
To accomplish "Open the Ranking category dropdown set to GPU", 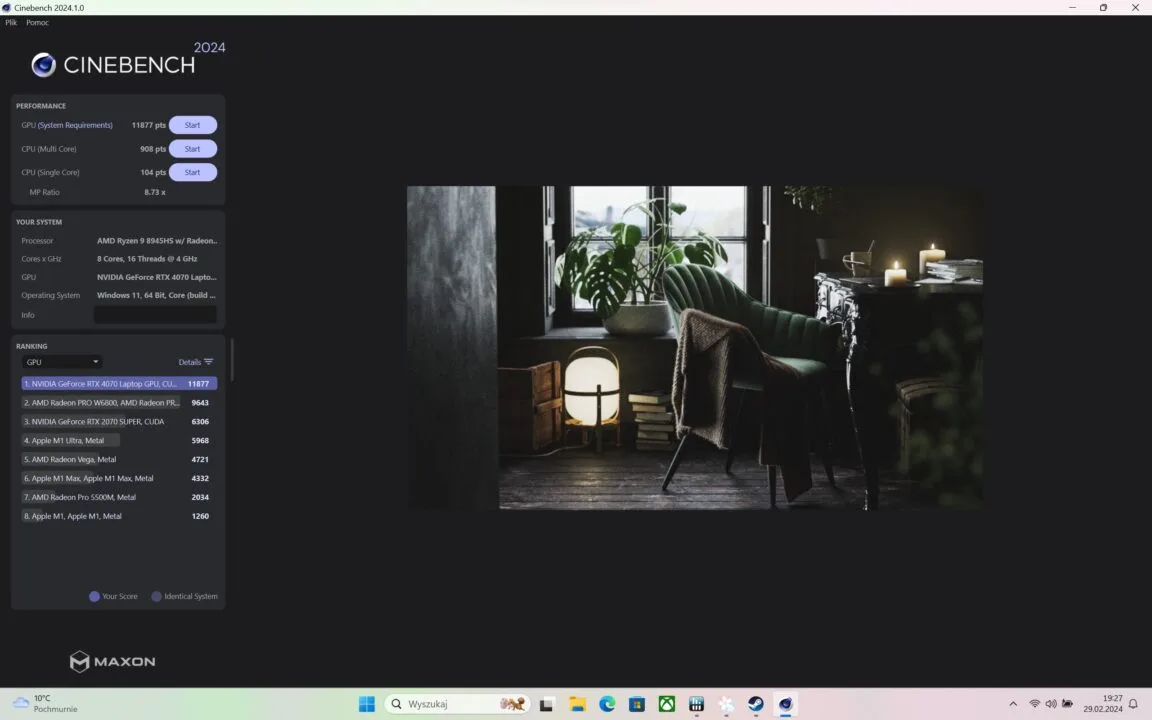I will click(61, 361).
